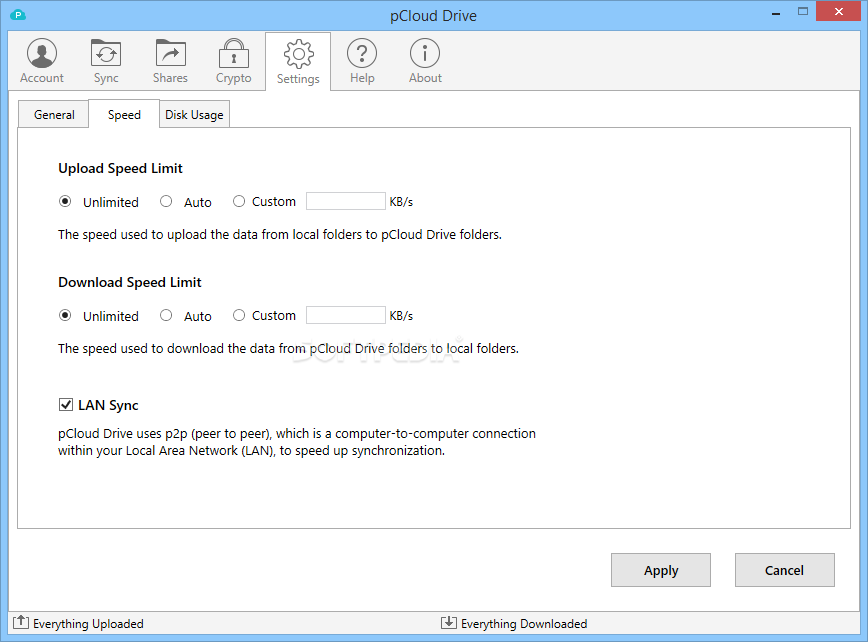Close the pCloud Drive window
Screen dimensions: 868x642
839,12
